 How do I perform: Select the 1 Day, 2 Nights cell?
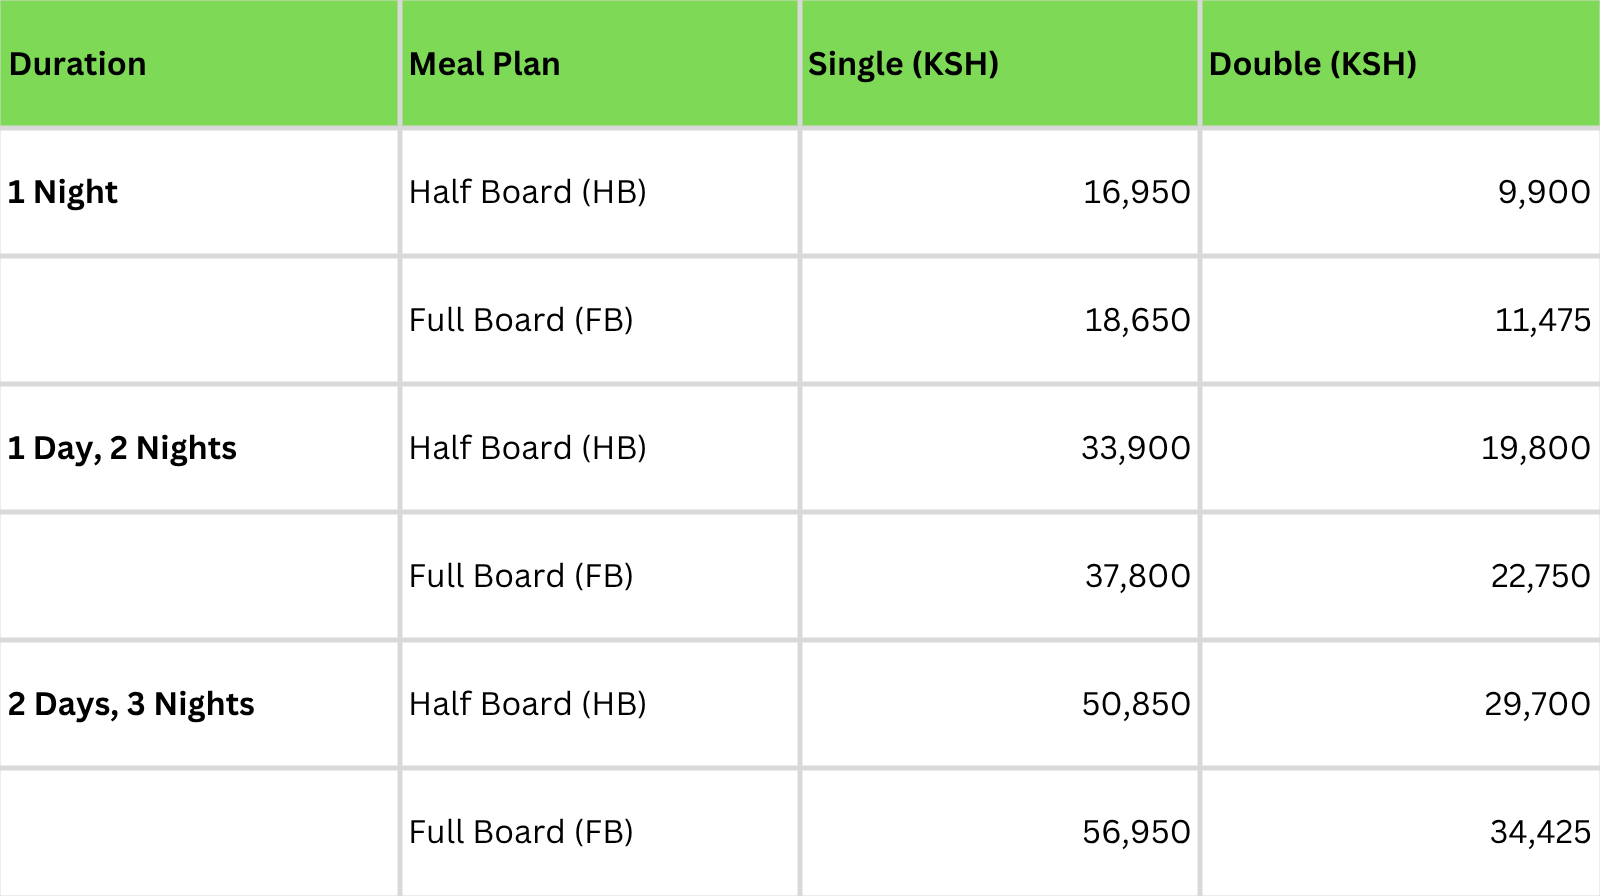tap(122, 448)
